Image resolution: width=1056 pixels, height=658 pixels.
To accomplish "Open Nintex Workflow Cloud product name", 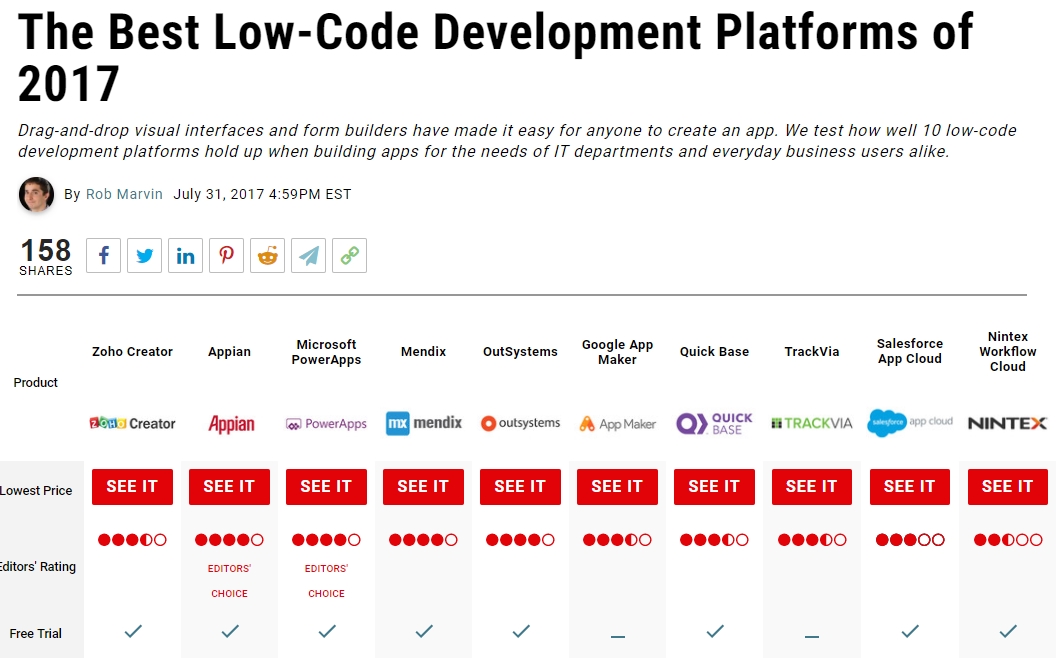I will [x=1008, y=352].
